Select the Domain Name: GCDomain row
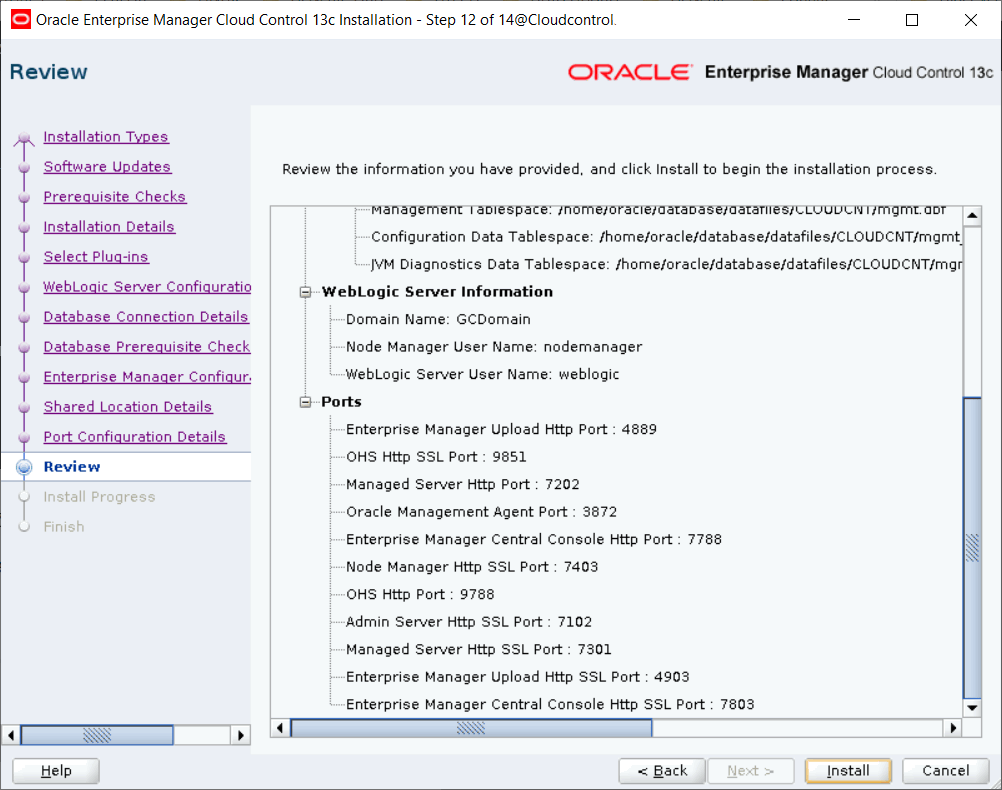This screenshot has width=1002, height=790. (438, 320)
